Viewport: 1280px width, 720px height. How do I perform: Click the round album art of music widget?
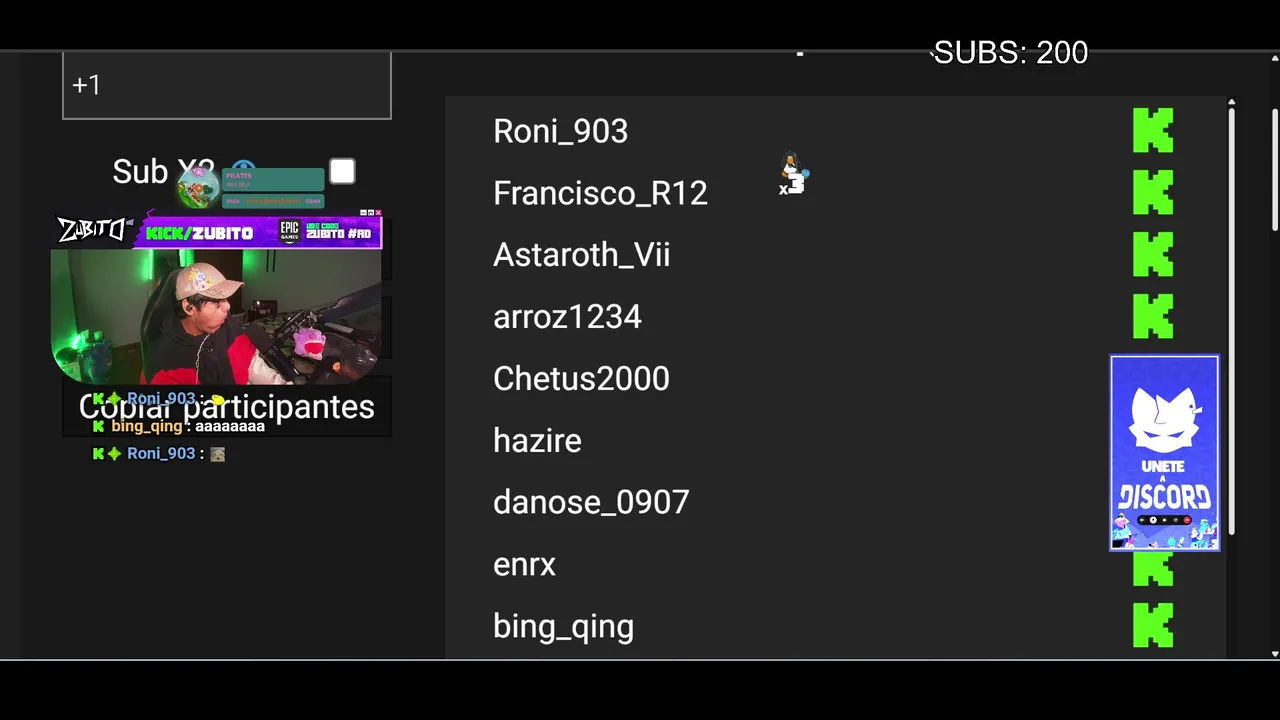198,187
